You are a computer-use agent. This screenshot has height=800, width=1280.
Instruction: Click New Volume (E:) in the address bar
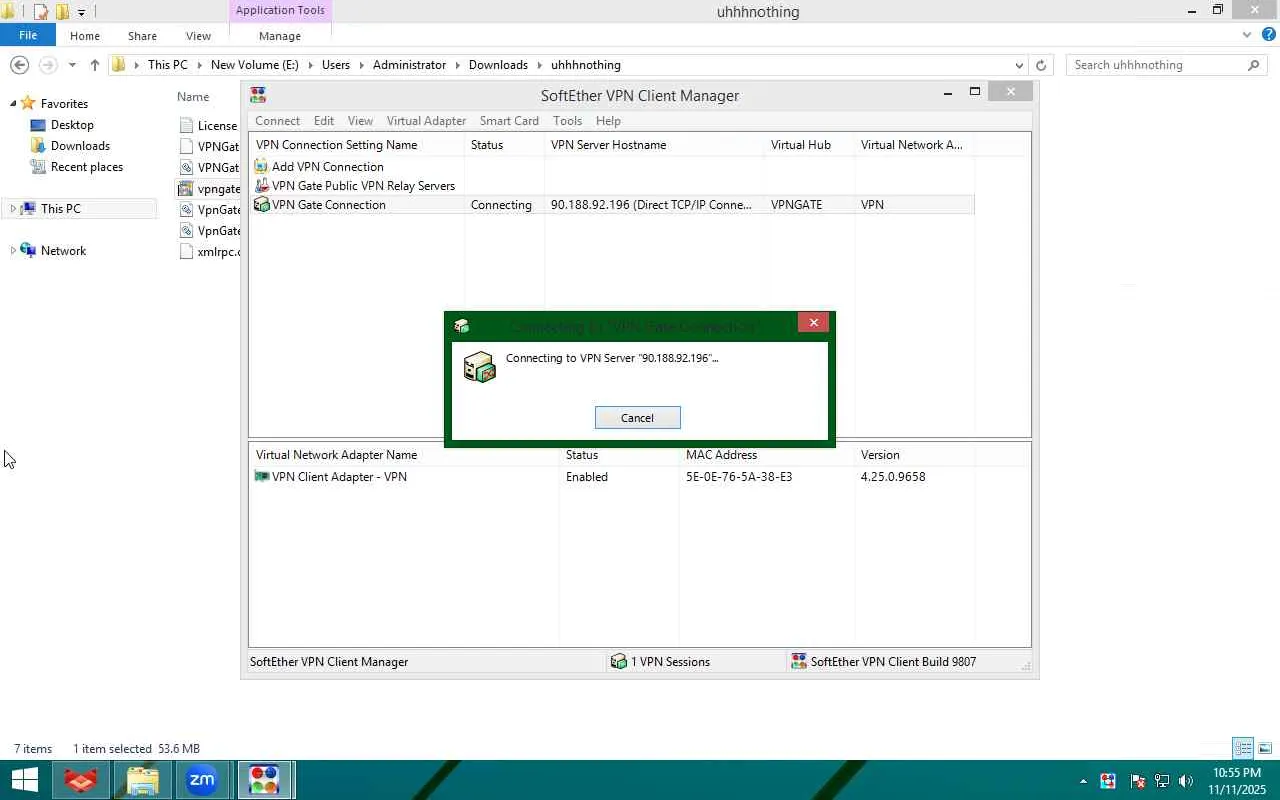[x=255, y=65]
